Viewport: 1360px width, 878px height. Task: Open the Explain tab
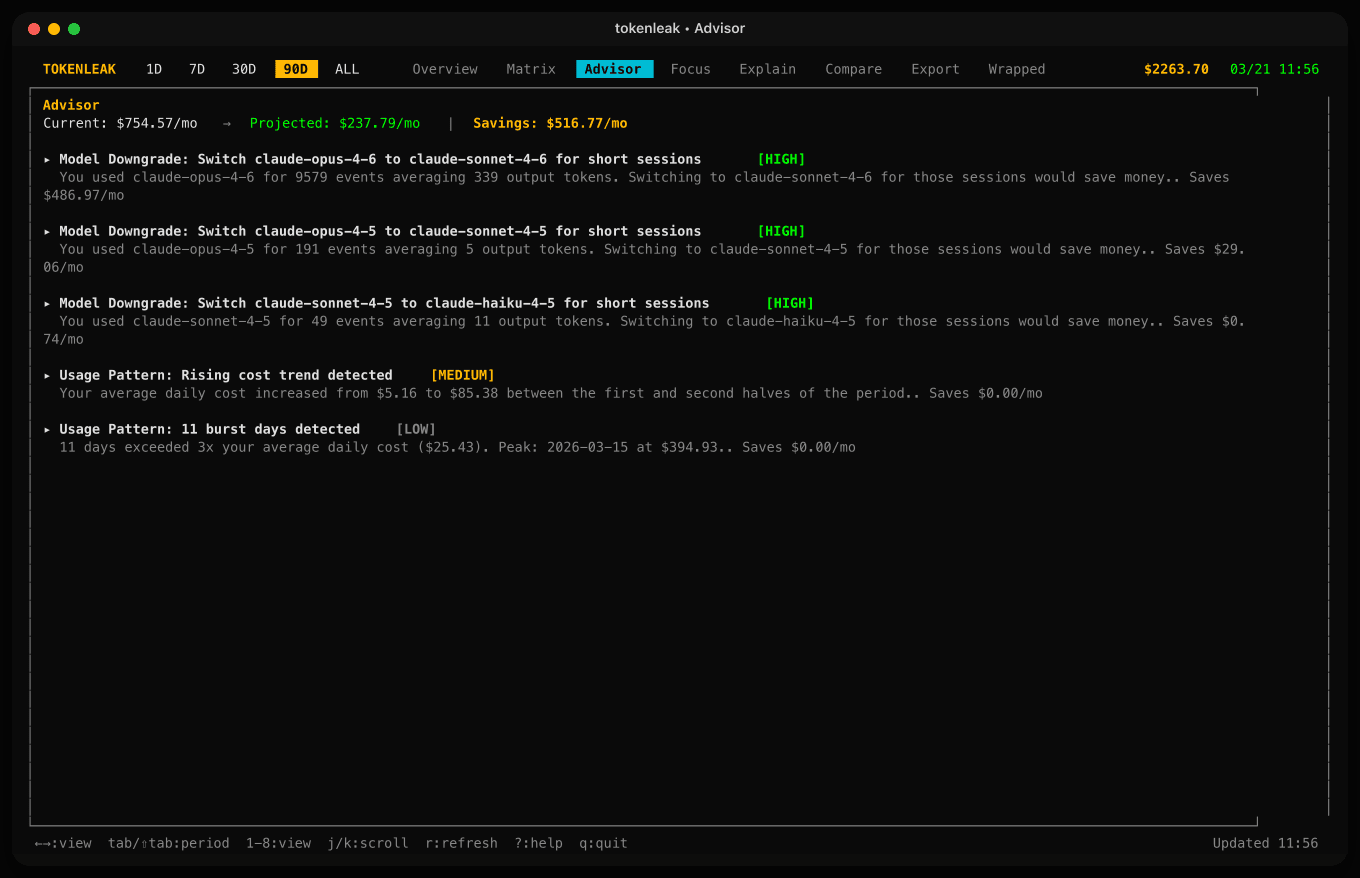[768, 69]
